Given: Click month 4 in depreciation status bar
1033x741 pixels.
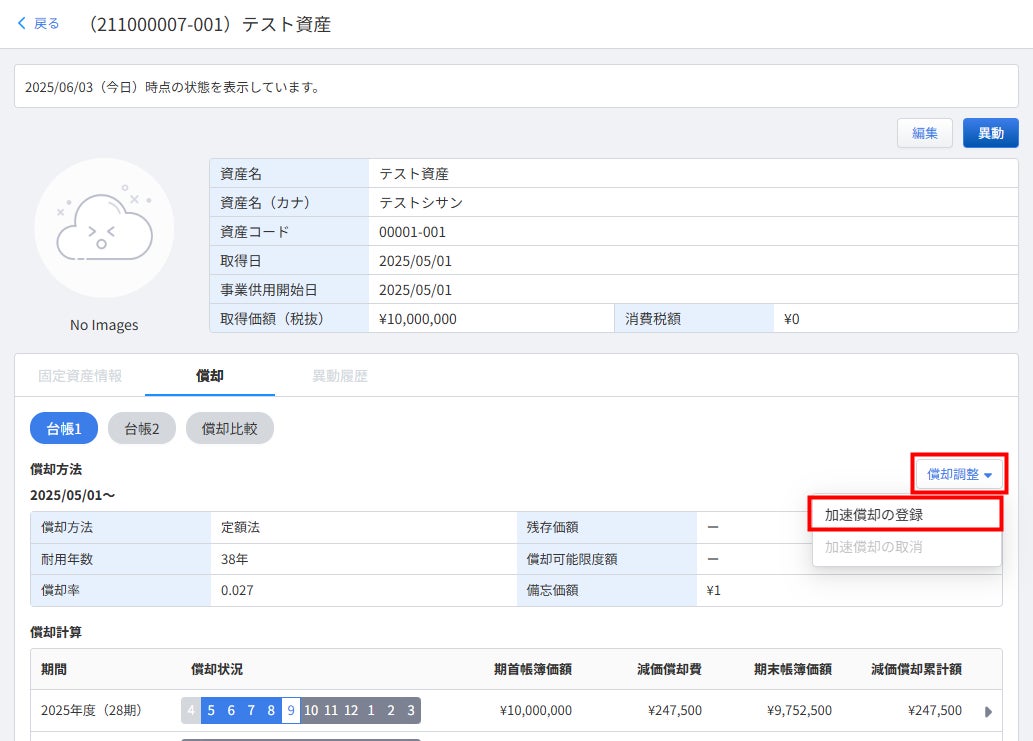Looking at the screenshot, I should (x=191, y=711).
